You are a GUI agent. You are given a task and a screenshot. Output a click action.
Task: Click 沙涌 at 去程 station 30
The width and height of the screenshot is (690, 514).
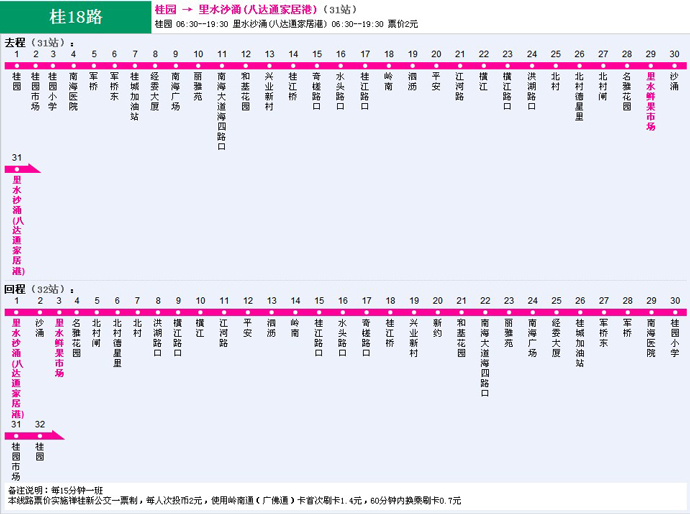pyautogui.click(x=674, y=81)
